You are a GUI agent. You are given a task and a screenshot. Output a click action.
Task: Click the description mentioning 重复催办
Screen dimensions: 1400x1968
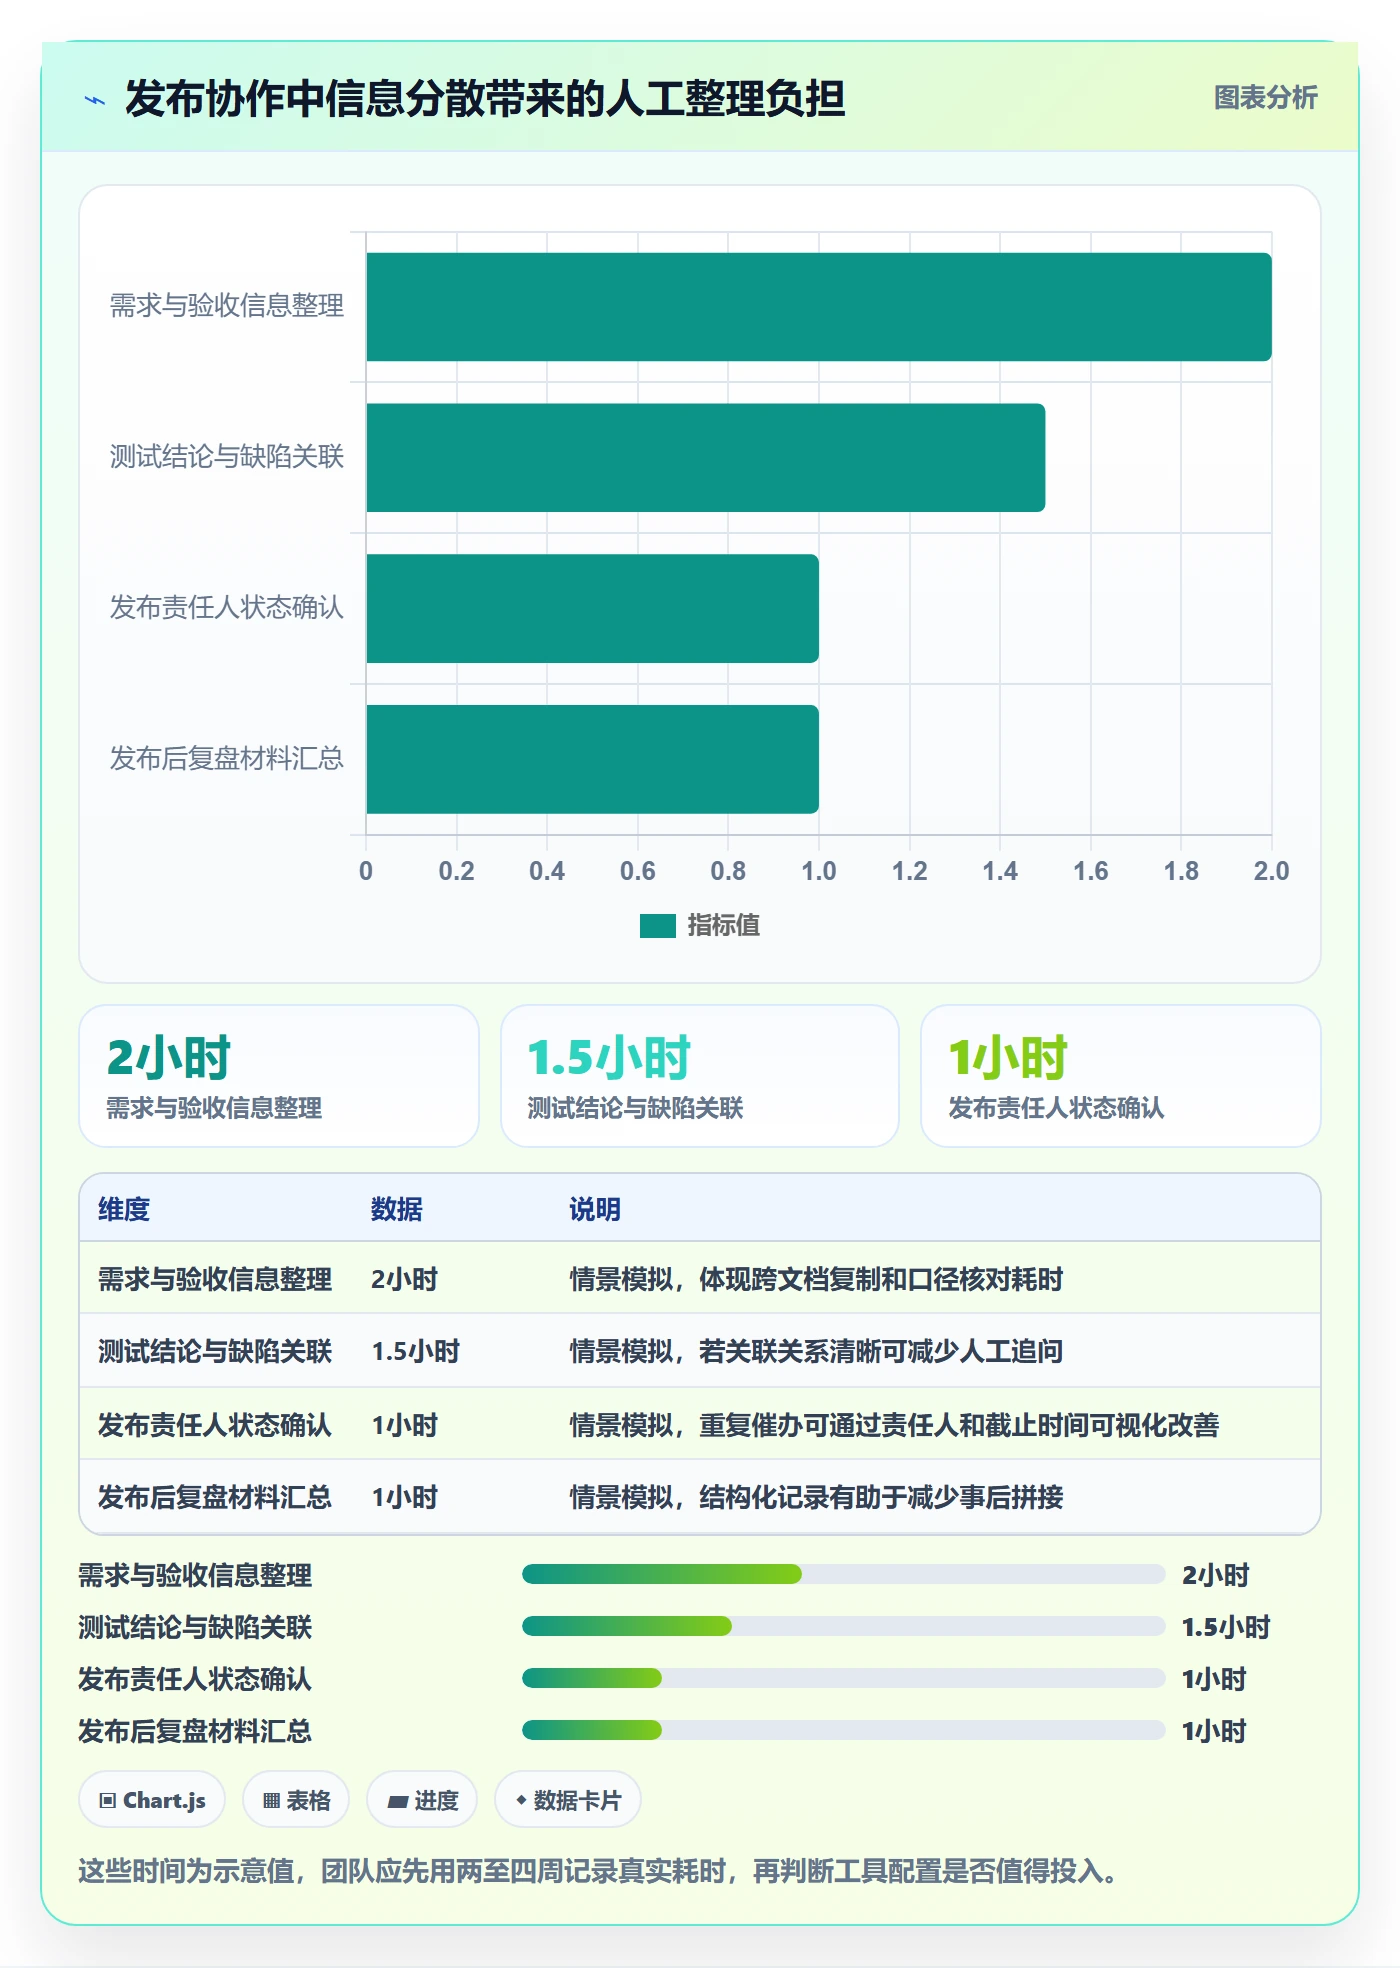coord(894,1425)
